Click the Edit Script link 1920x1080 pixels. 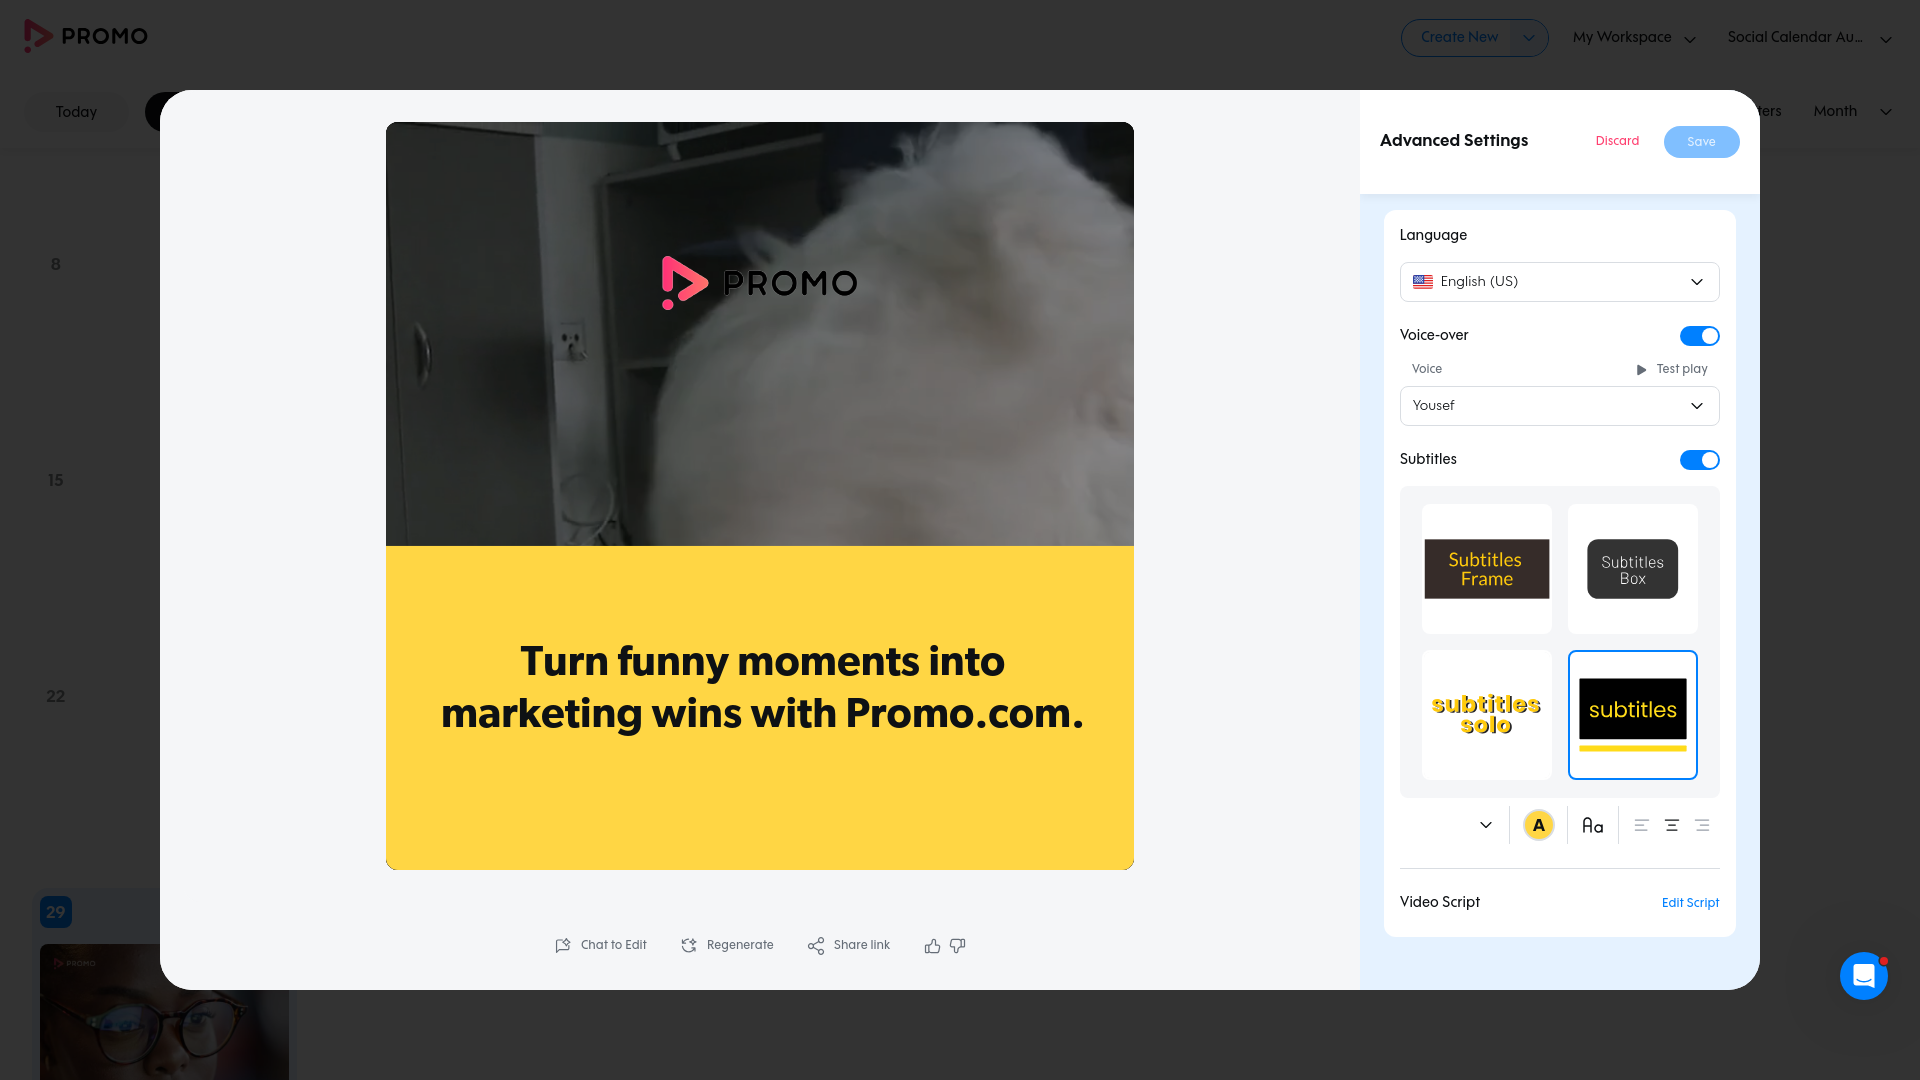pyautogui.click(x=1690, y=903)
